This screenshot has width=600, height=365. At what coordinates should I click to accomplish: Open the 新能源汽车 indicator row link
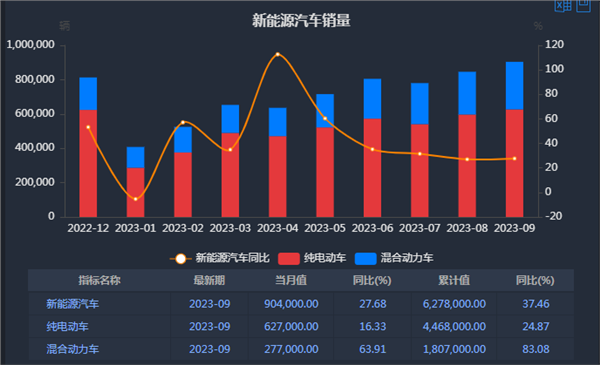73,304
